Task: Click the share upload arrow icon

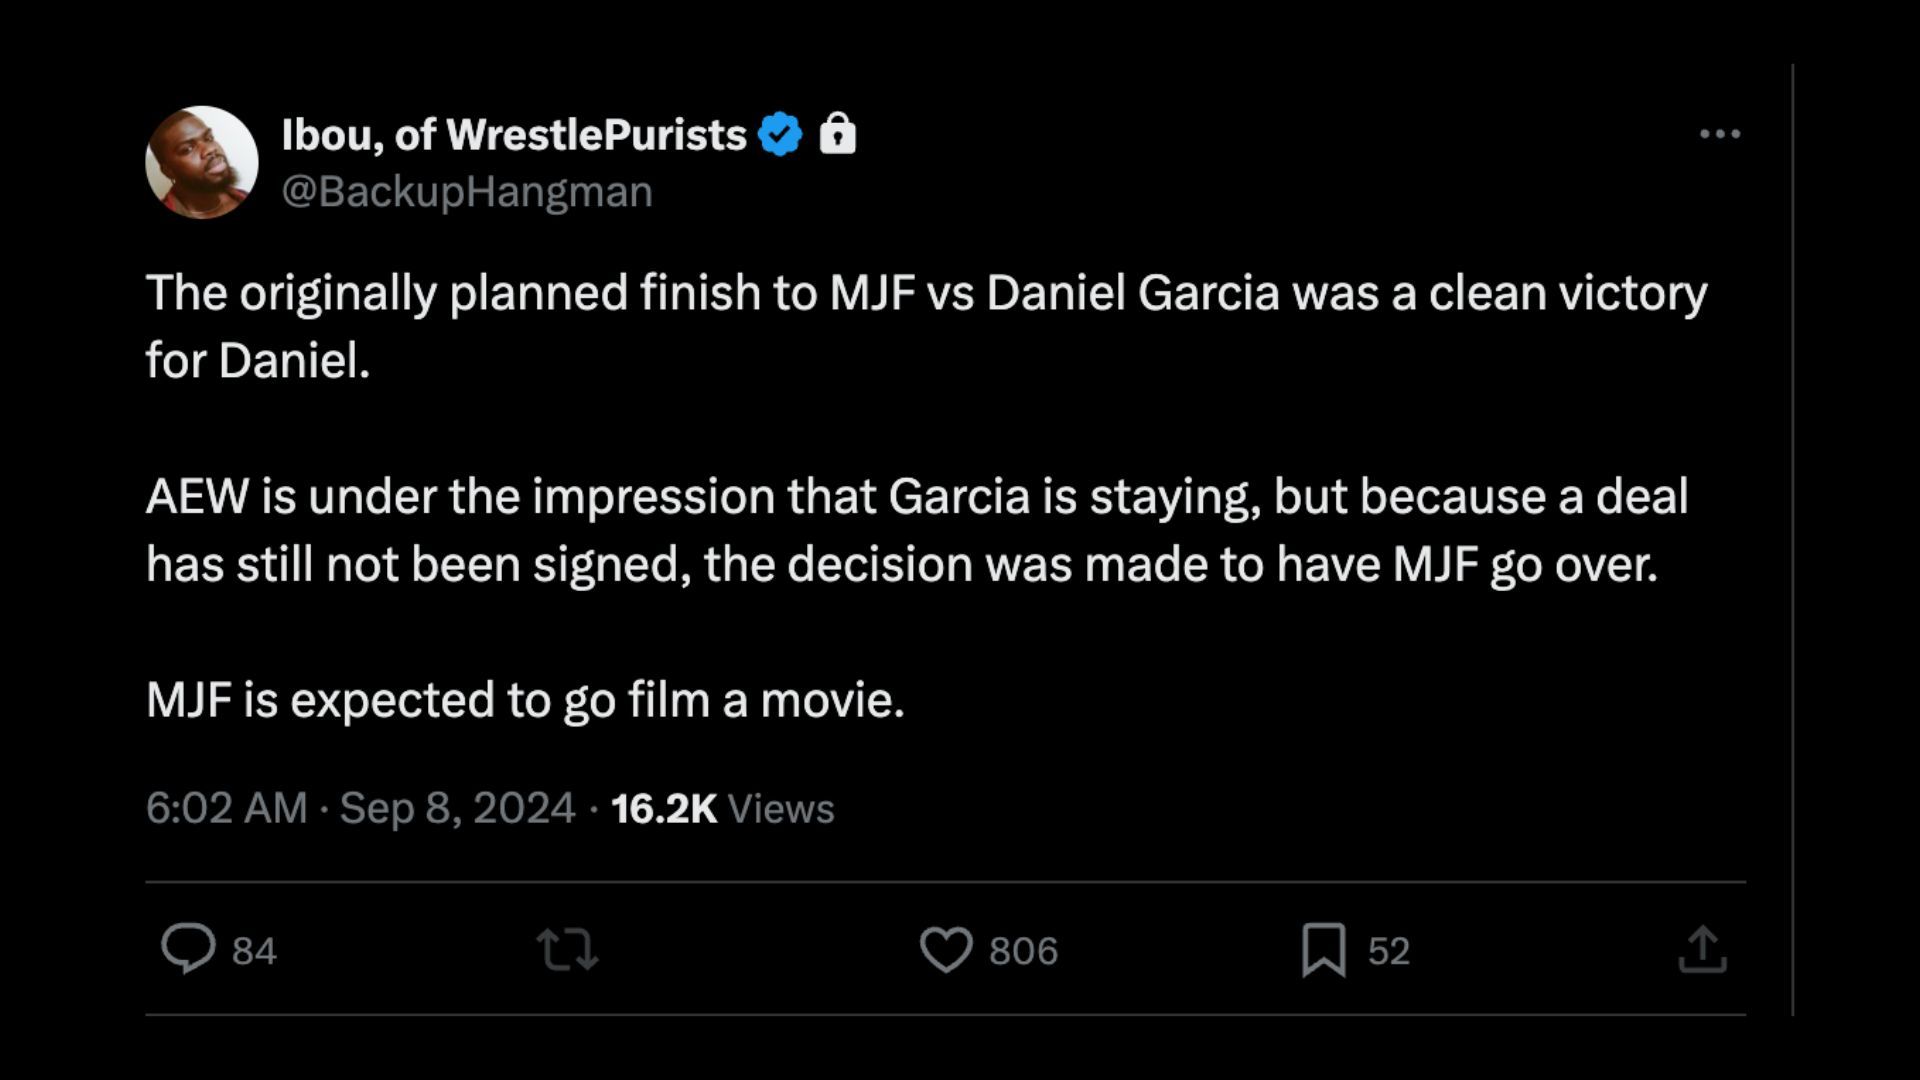Action: tap(1702, 949)
